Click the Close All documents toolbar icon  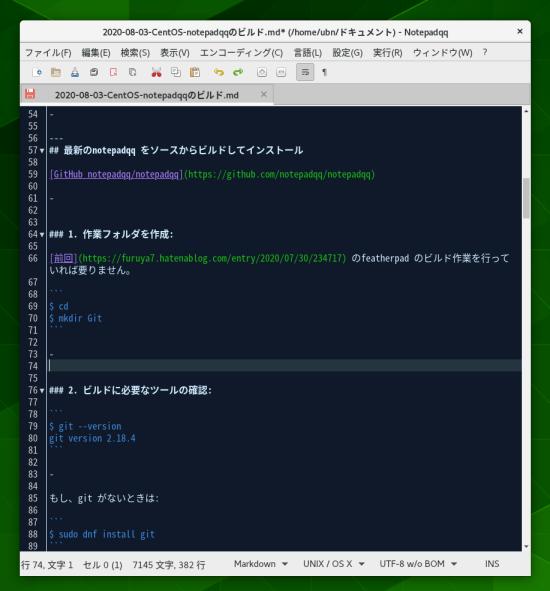(132, 72)
